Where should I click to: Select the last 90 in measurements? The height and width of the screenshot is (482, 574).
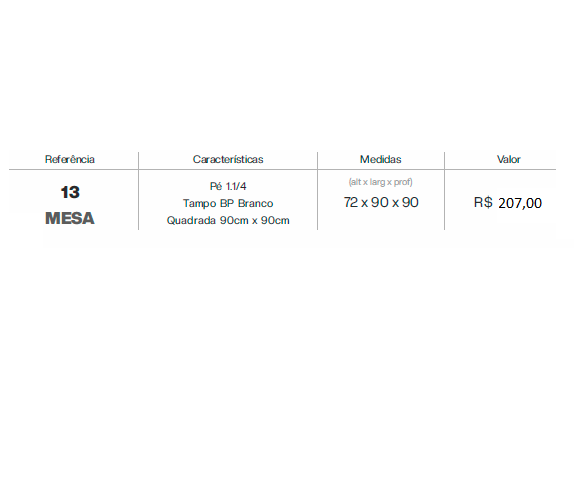(x=410, y=202)
